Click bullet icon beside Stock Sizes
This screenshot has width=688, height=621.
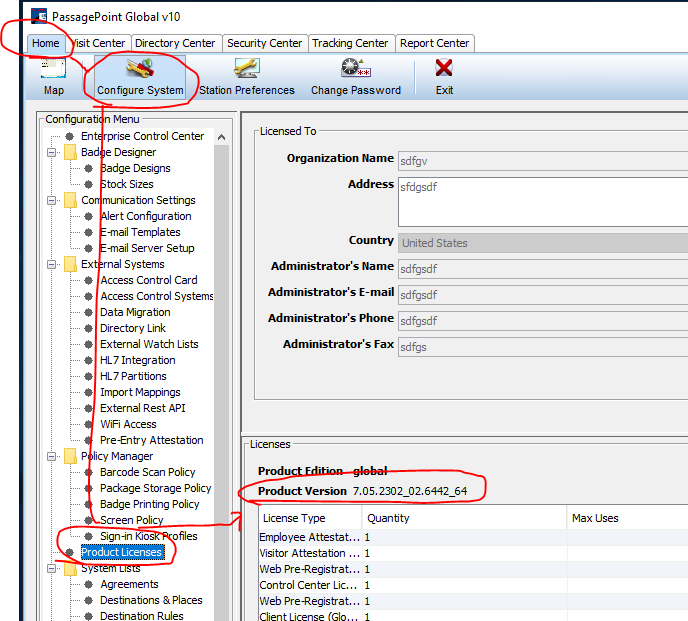tap(89, 184)
